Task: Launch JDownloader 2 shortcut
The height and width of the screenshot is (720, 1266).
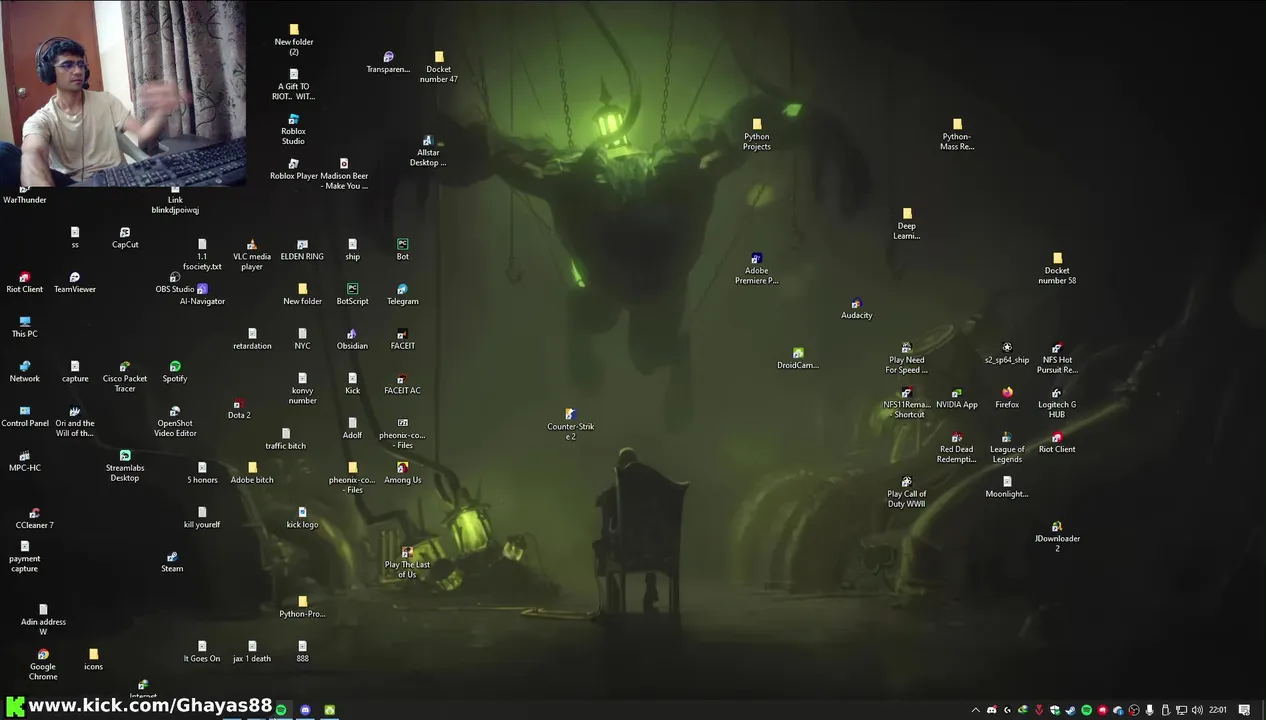Action: coord(1057,536)
